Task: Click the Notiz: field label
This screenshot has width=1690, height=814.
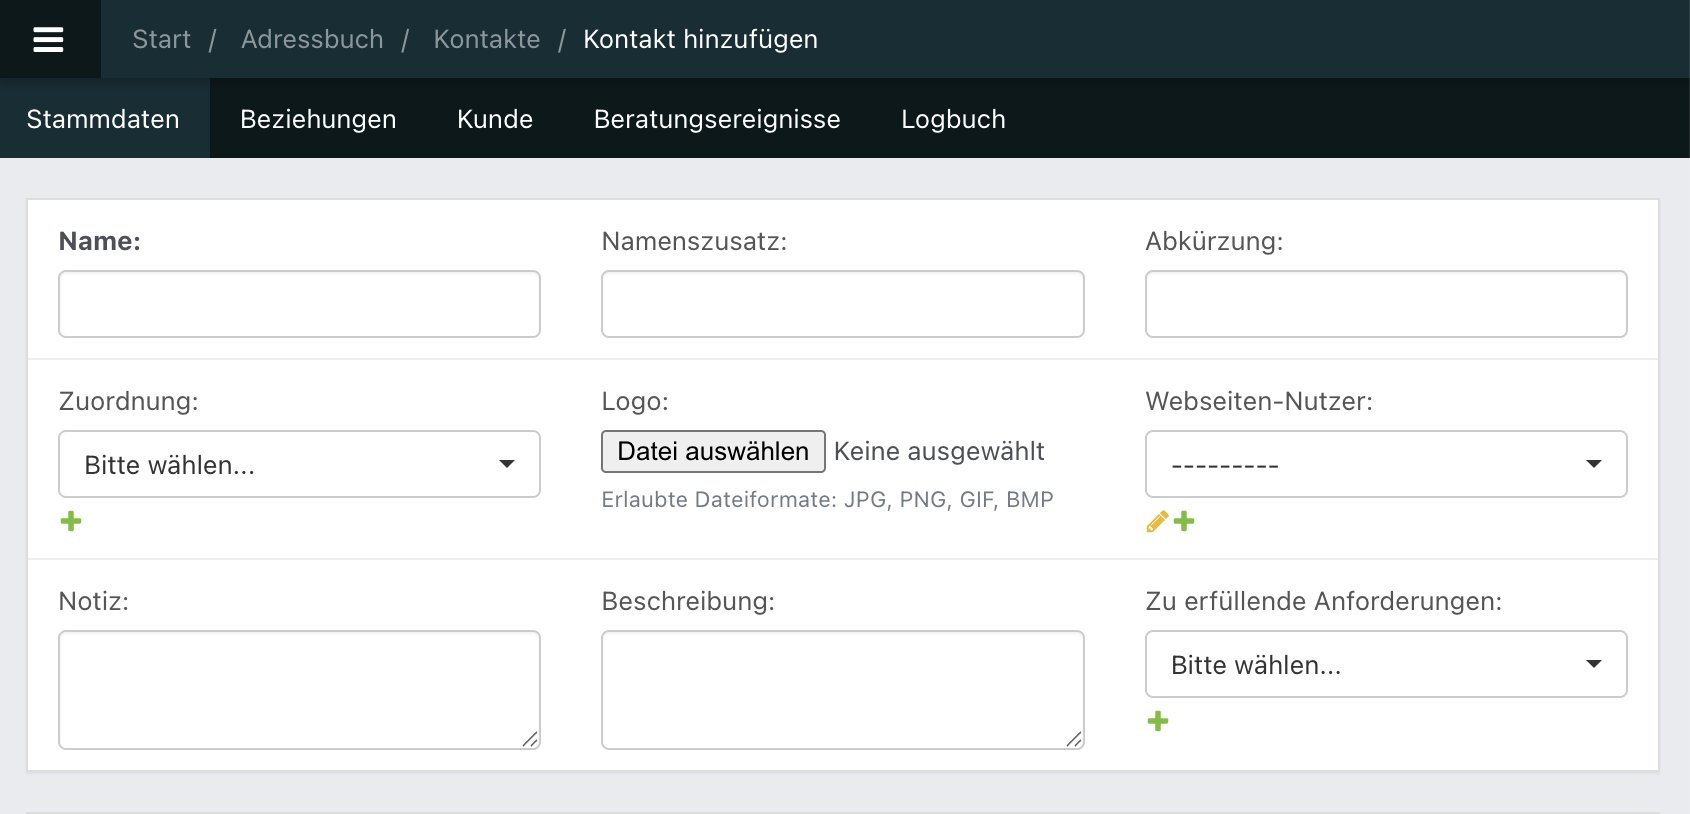Action: (94, 601)
